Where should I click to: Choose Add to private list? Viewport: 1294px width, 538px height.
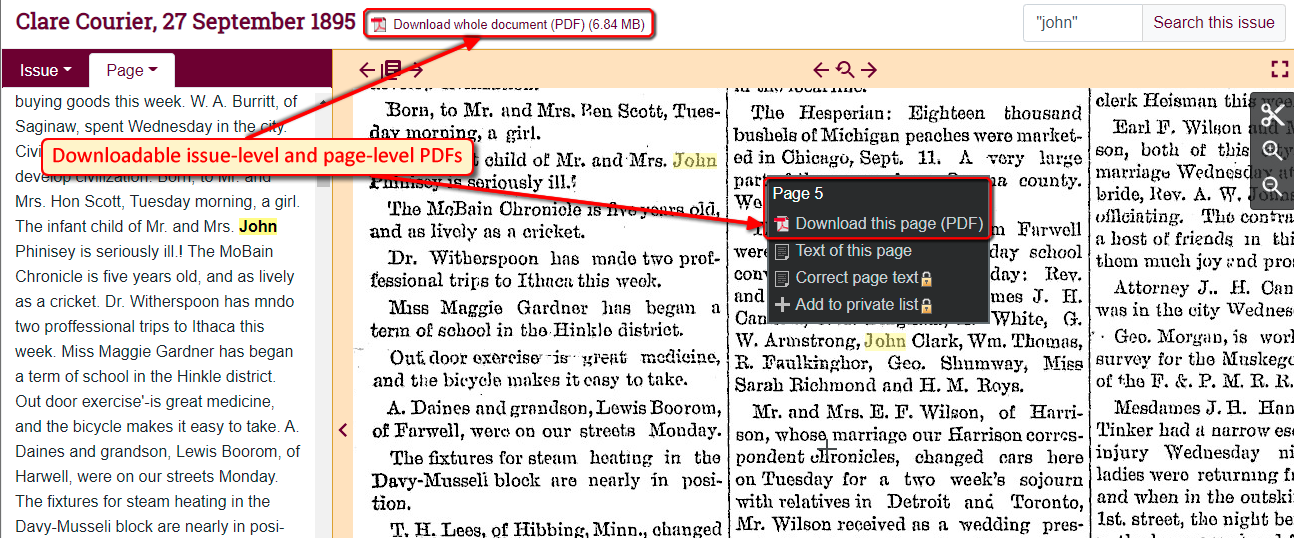pyautogui.click(x=856, y=305)
